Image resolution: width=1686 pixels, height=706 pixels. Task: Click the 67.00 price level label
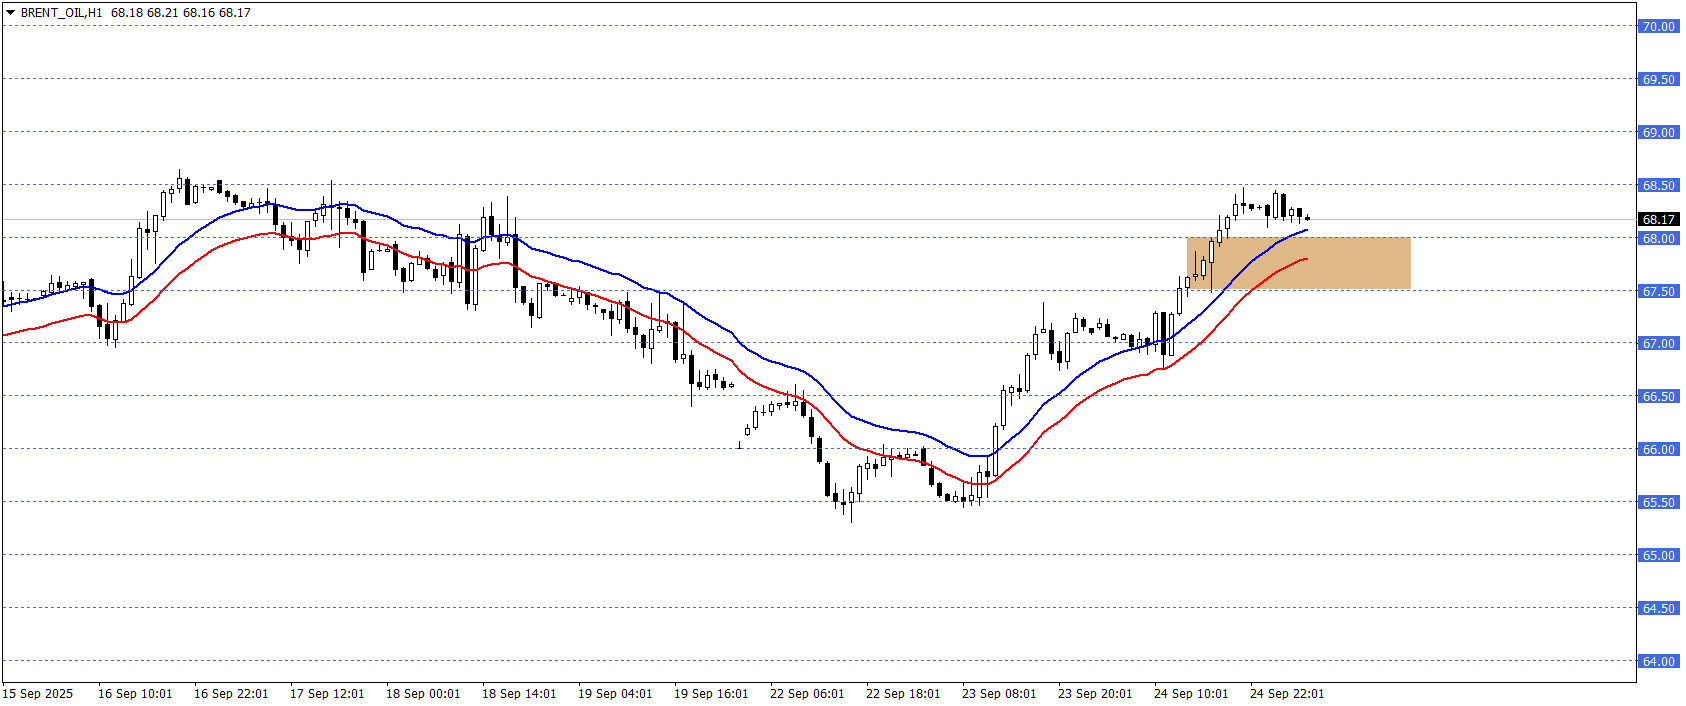tap(1658, 343)
